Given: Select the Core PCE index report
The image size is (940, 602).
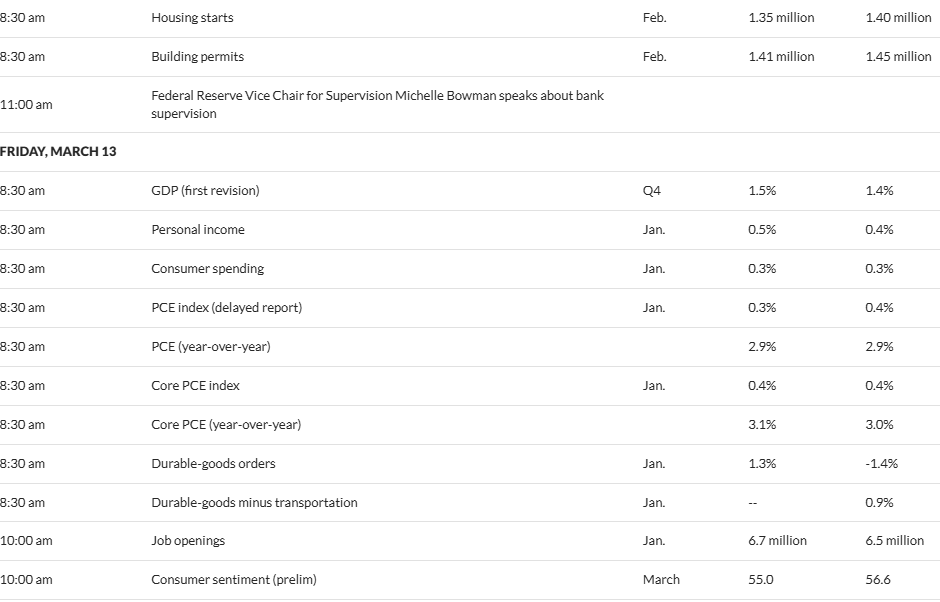Looking at the screenshot, I should coord(195,386).
